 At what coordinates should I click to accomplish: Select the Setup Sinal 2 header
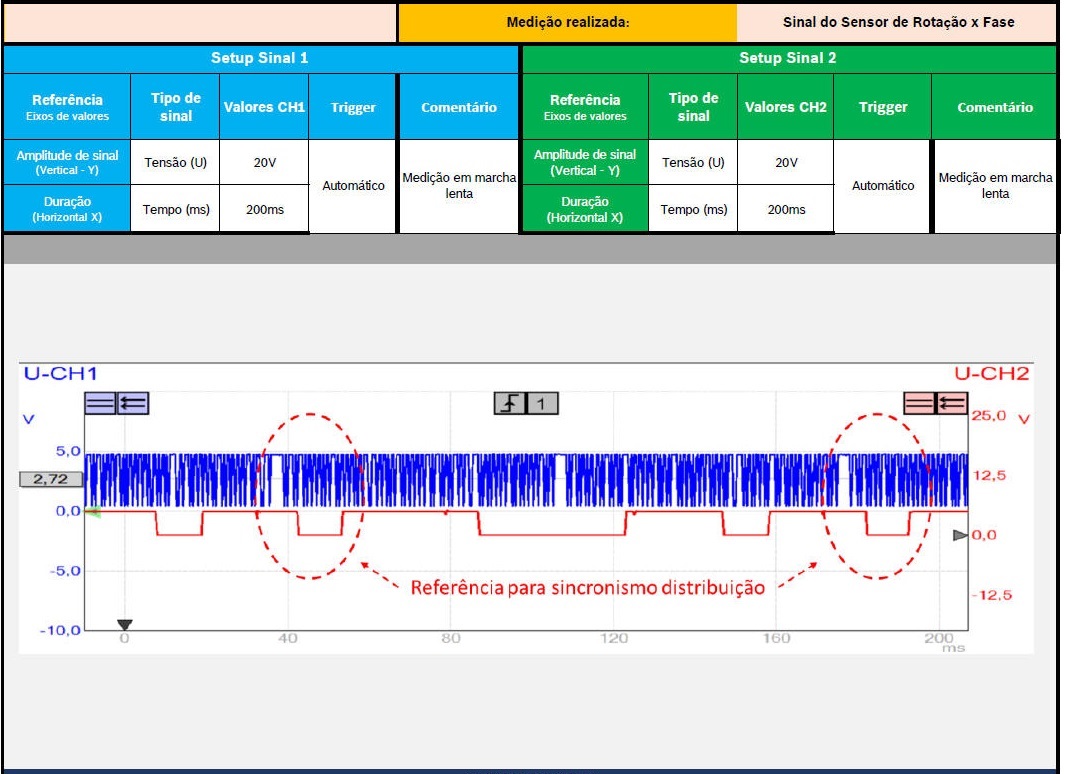(787, 58)
